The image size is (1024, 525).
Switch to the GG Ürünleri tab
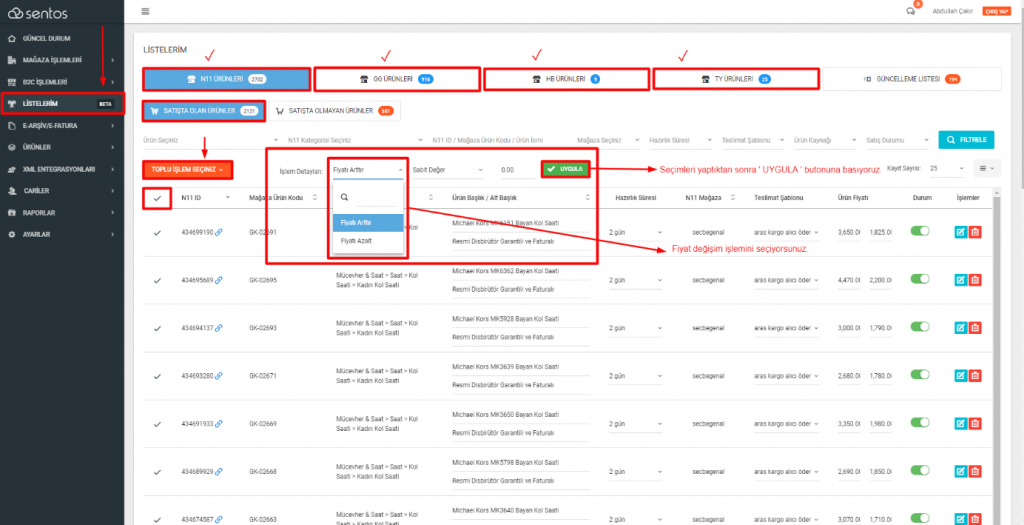tap(396, 79)
